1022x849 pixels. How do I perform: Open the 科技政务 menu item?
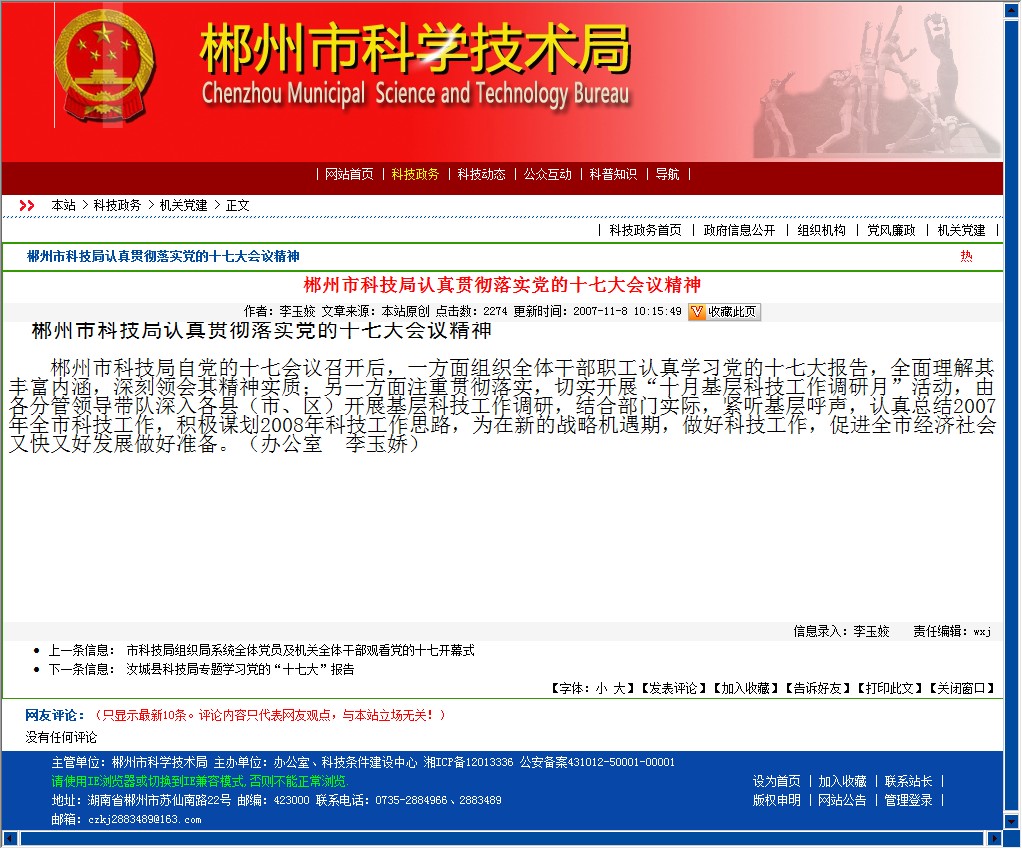point(415,174)
